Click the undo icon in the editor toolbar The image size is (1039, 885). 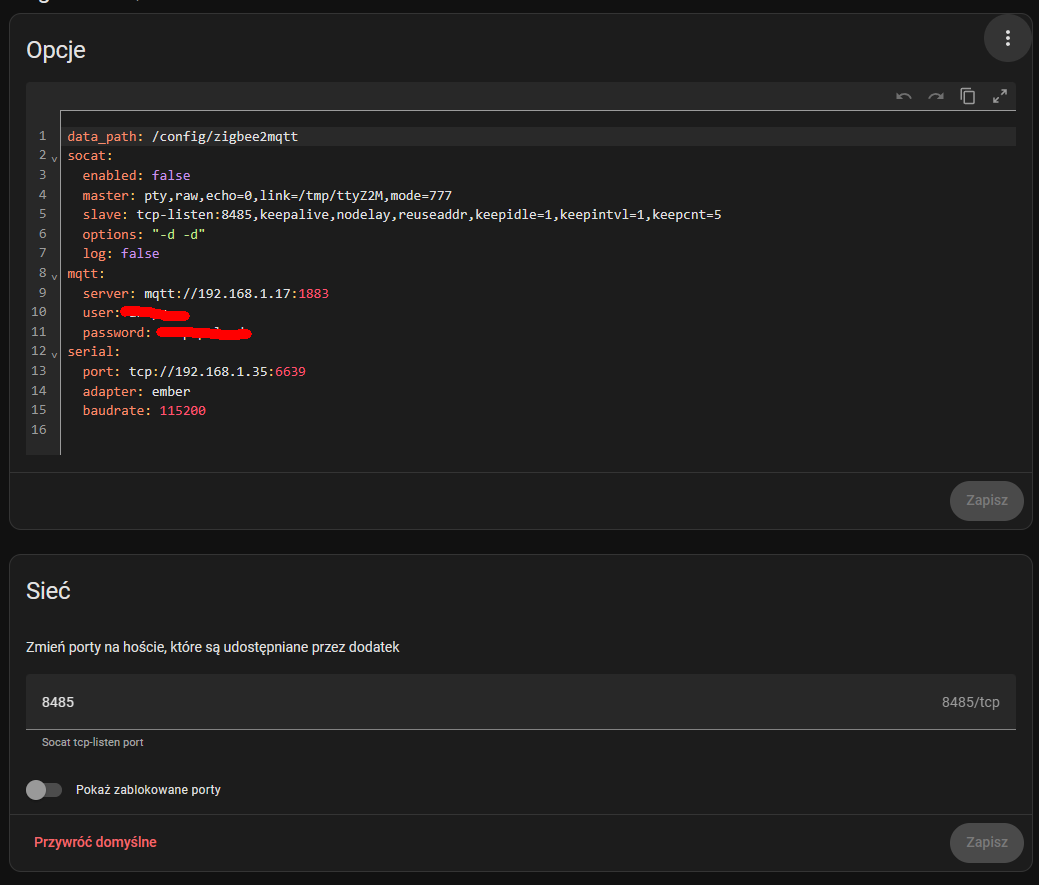tap(904, 96)
